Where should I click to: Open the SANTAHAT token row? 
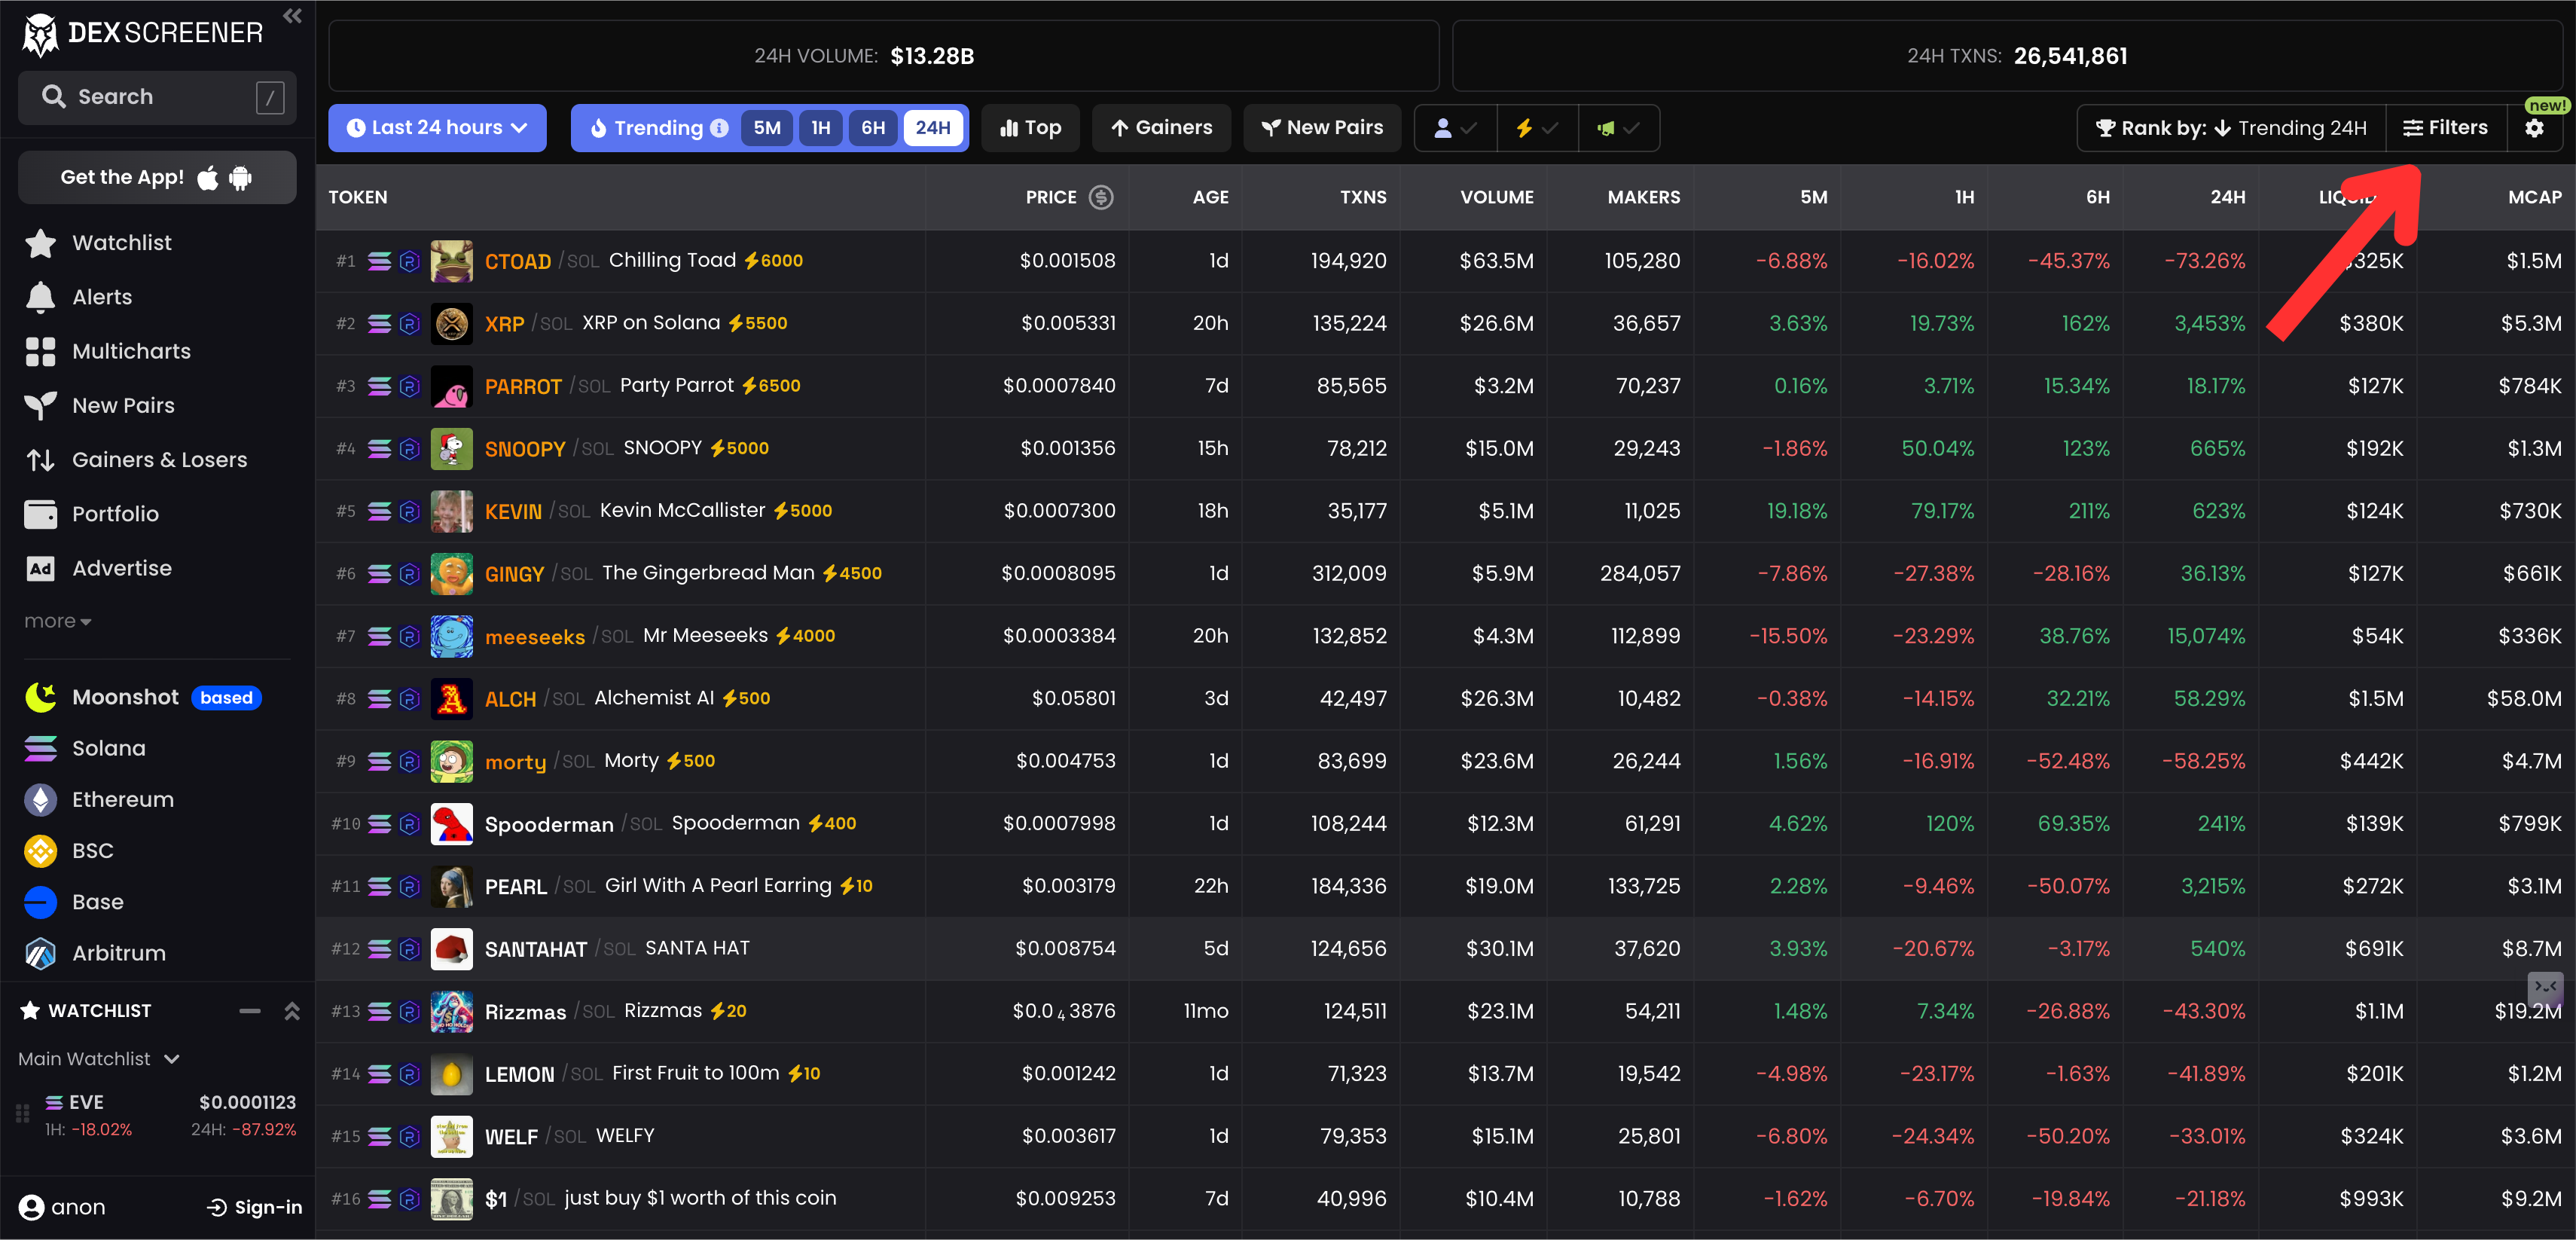pyautogui.click(x=1445, y=948)
